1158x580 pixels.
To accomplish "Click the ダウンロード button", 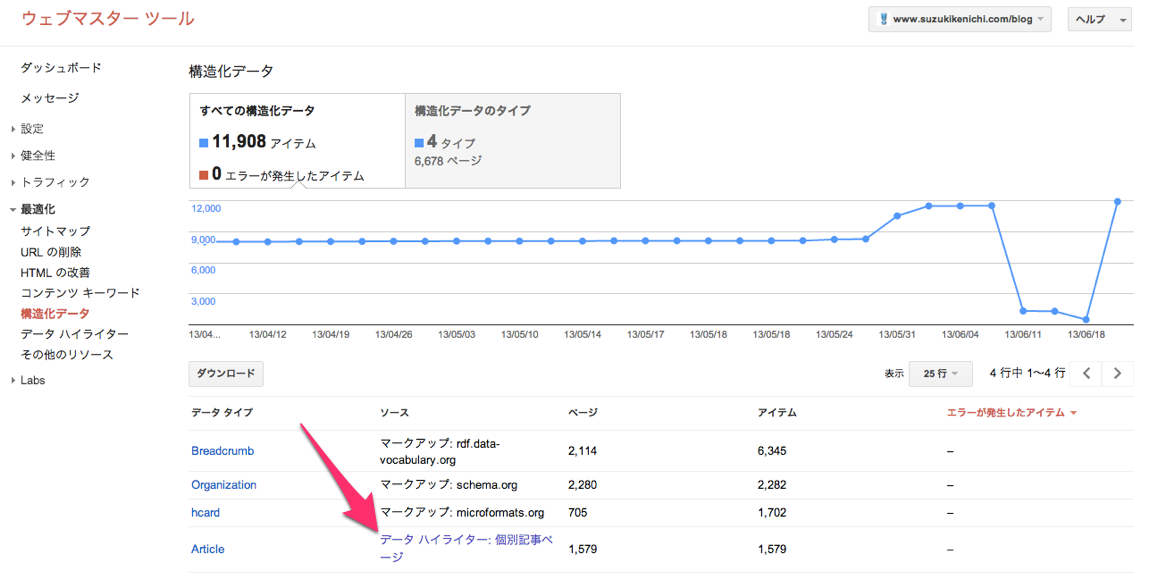I will pos(226,373).
